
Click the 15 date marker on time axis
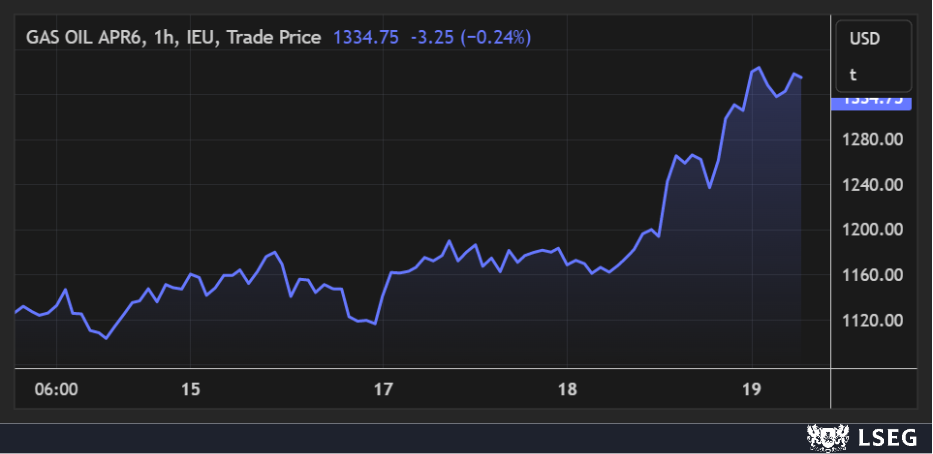pyautogui.click(x=191, y=389)
